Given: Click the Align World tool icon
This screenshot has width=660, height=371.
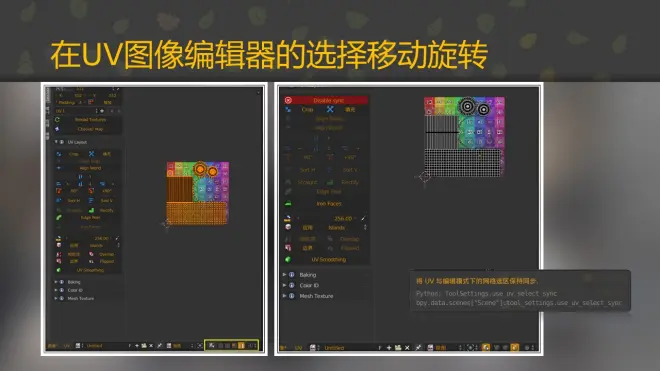Looking at the screenshot, I should coord(59,168).
